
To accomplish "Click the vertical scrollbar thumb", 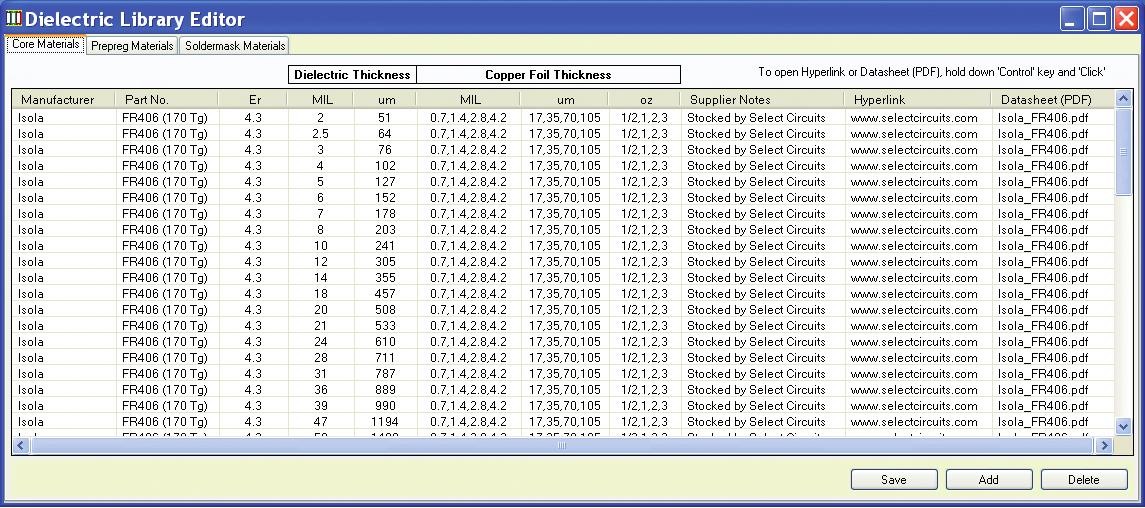I will [1123, 151].
